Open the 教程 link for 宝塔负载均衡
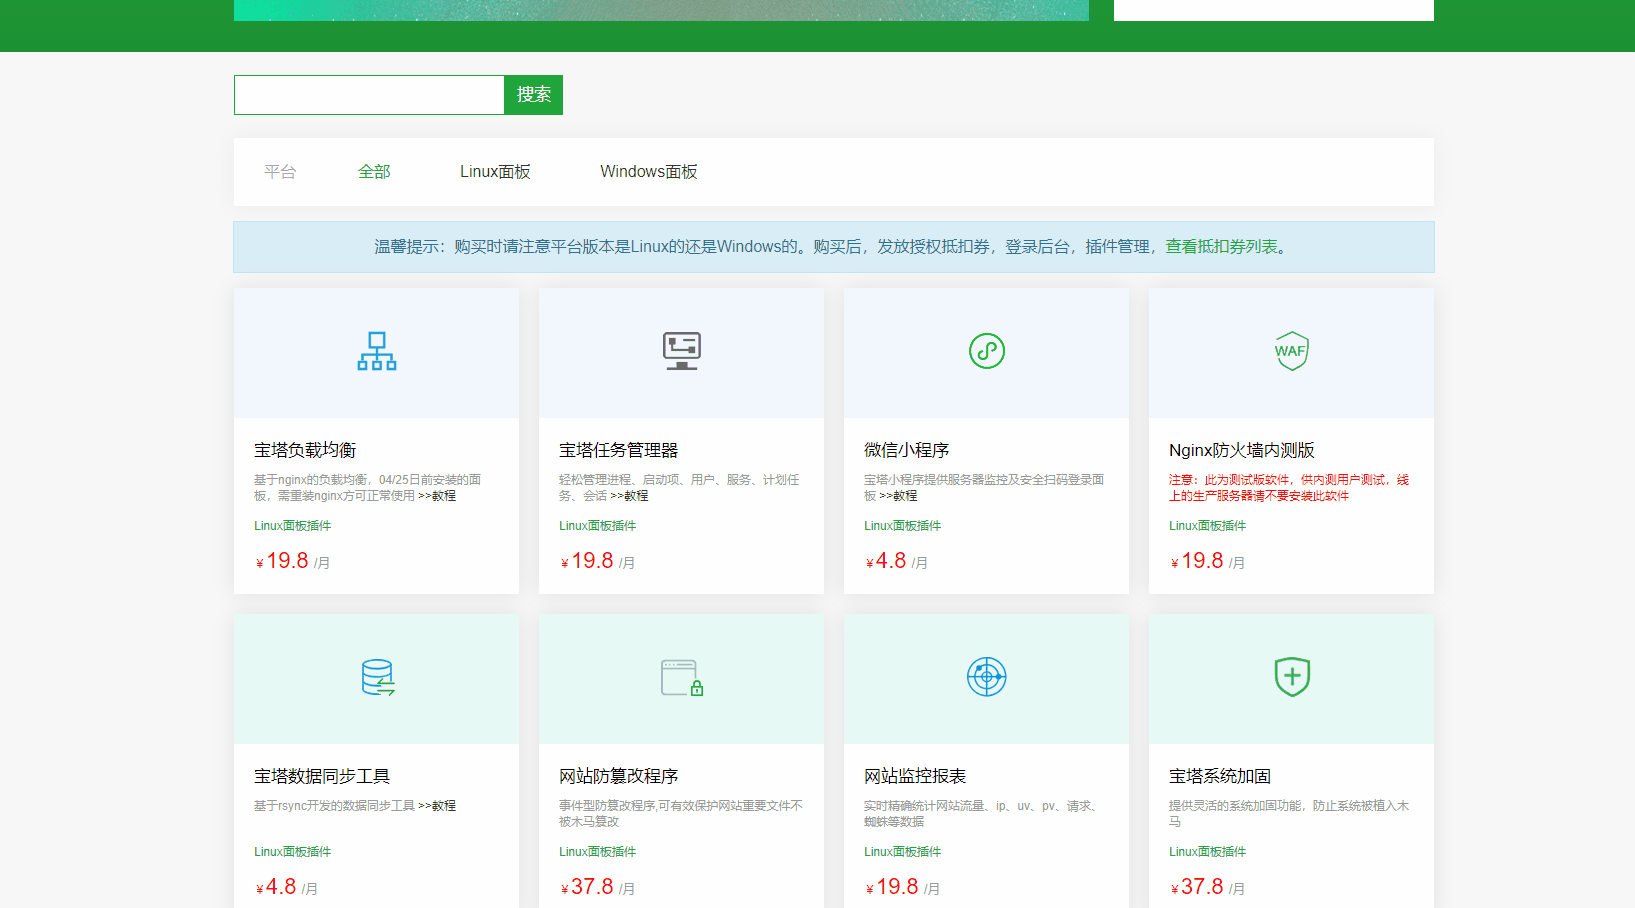 pyautogui.click(x=437, y=496)
